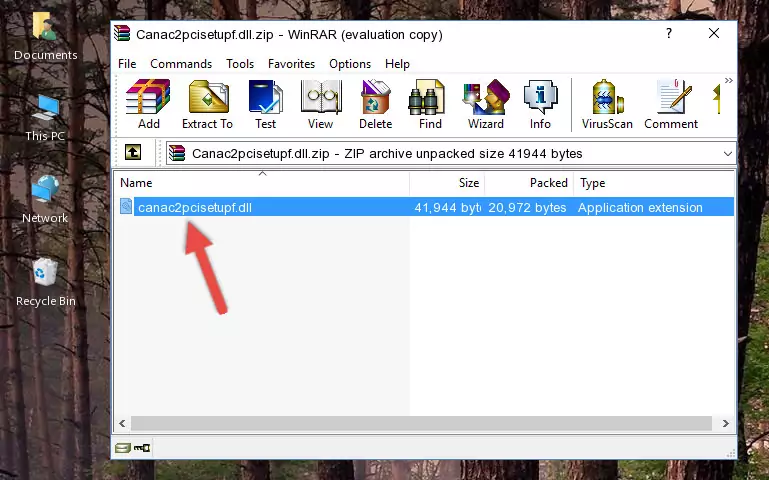Sort files by Size column
This screenshot has height=480, width=769.
click(x=447, y=183)
